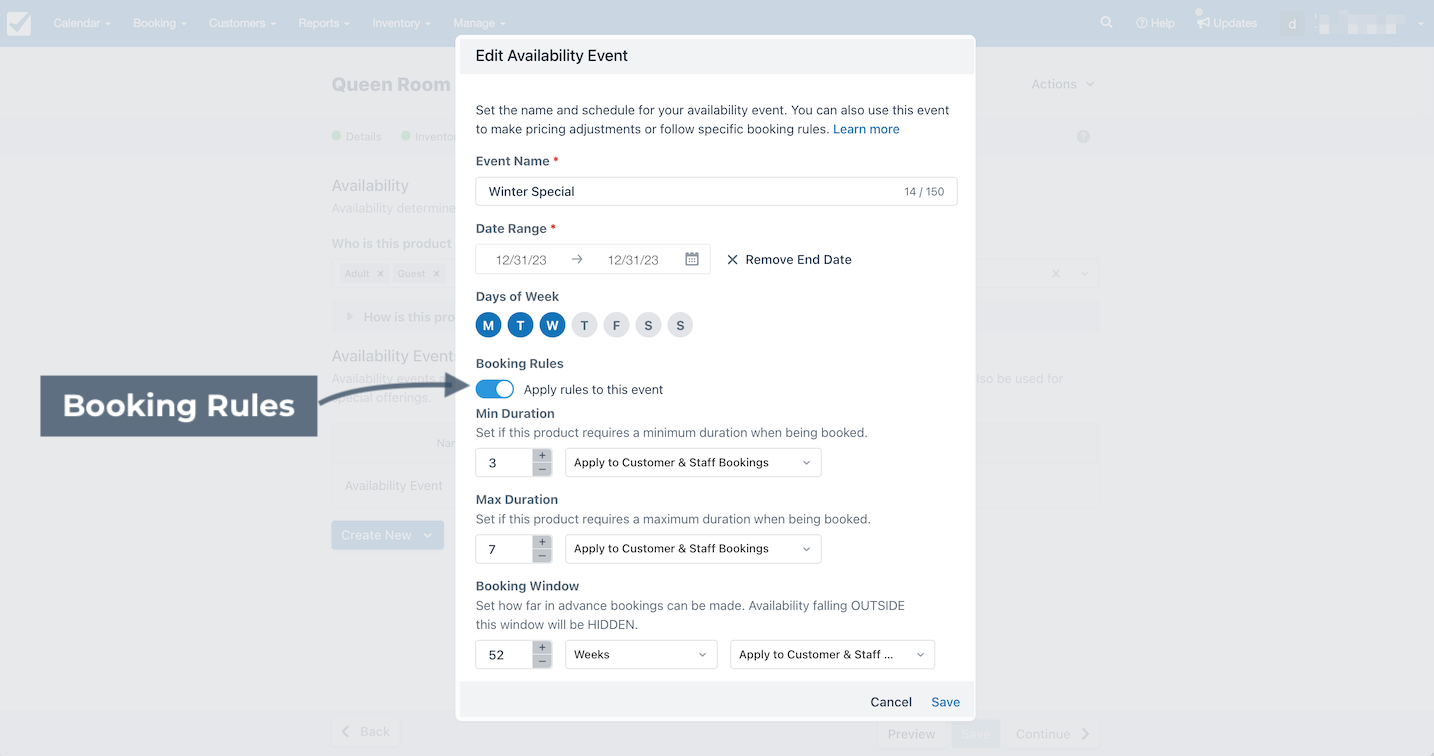Remove the Adult tag
Screen dimensions: 1434x756
pyautogui.click(x=380, y=274)
